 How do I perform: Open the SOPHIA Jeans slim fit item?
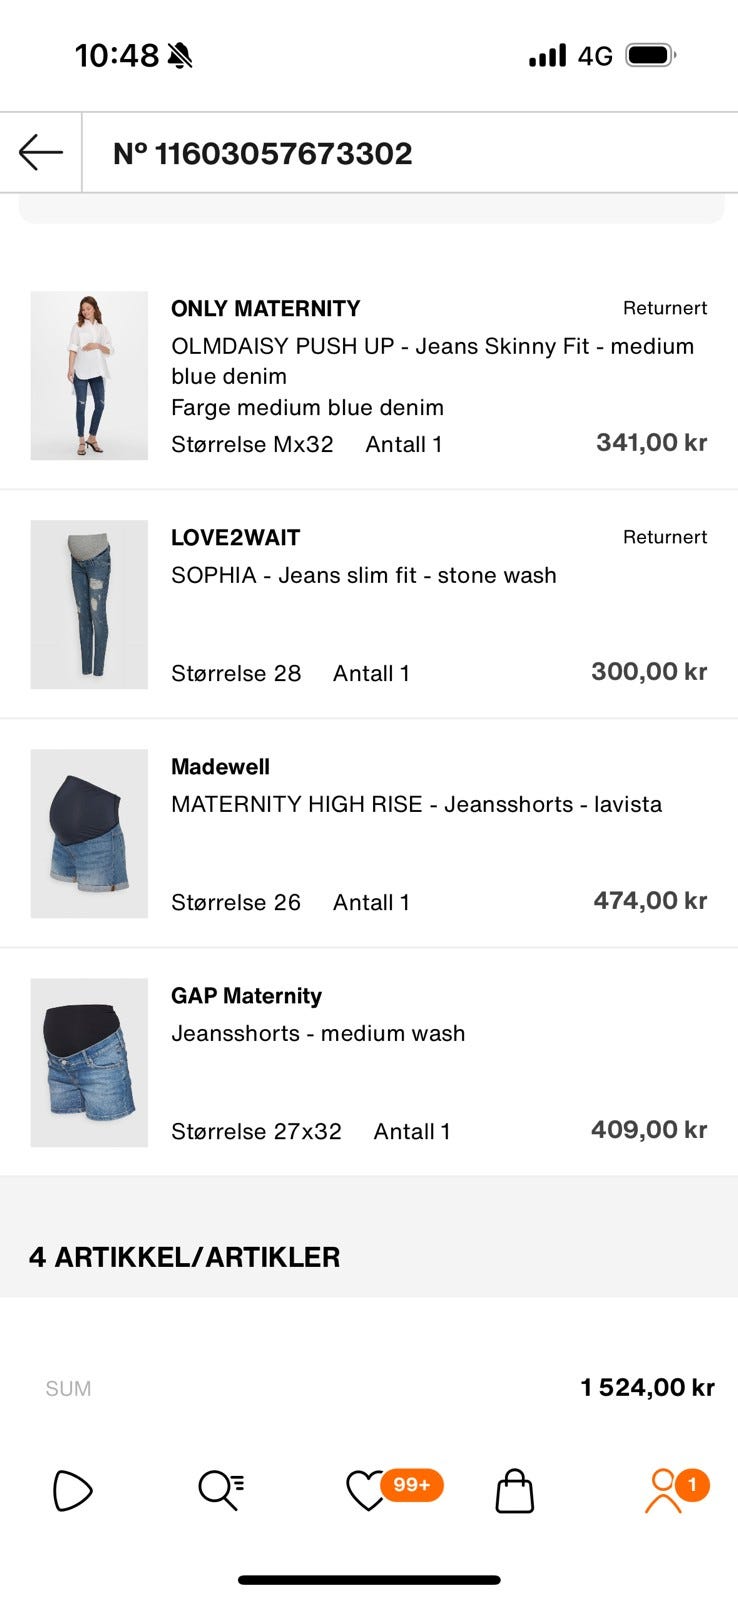coord(364,575)
